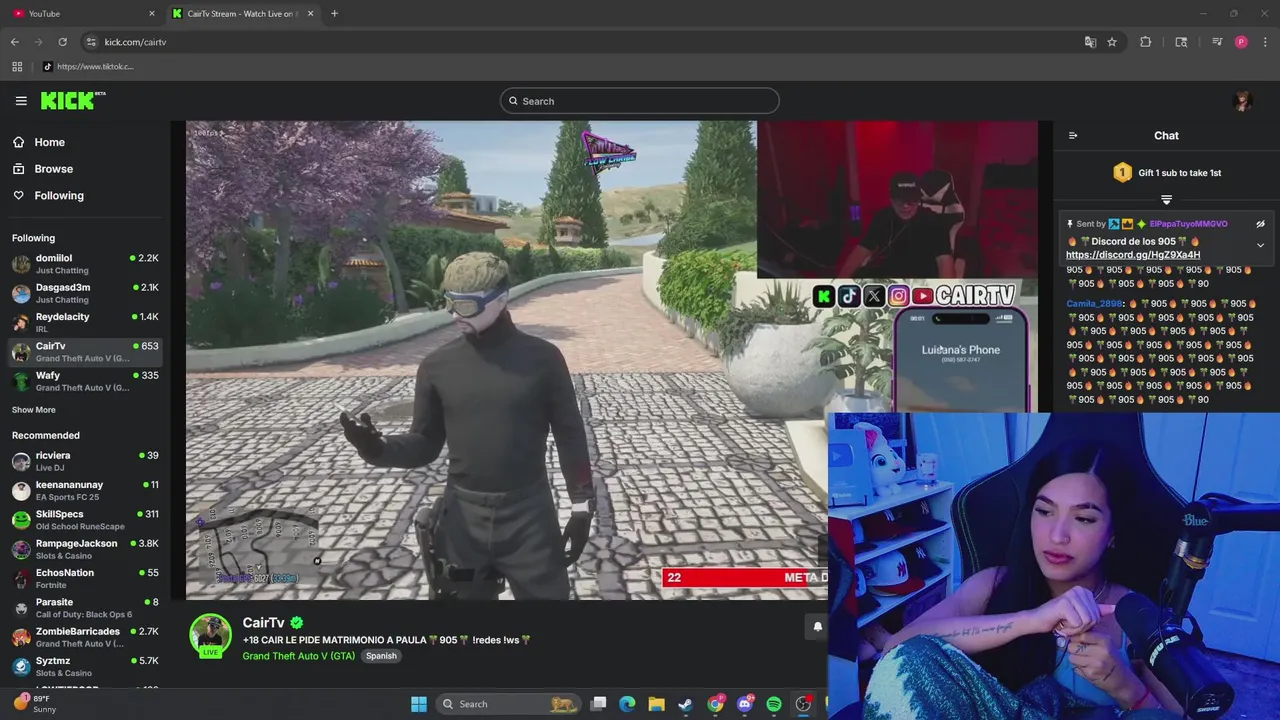
Task: Collapse the Chat panel with its arrow icon
Action: click(x=1073, y=136)
